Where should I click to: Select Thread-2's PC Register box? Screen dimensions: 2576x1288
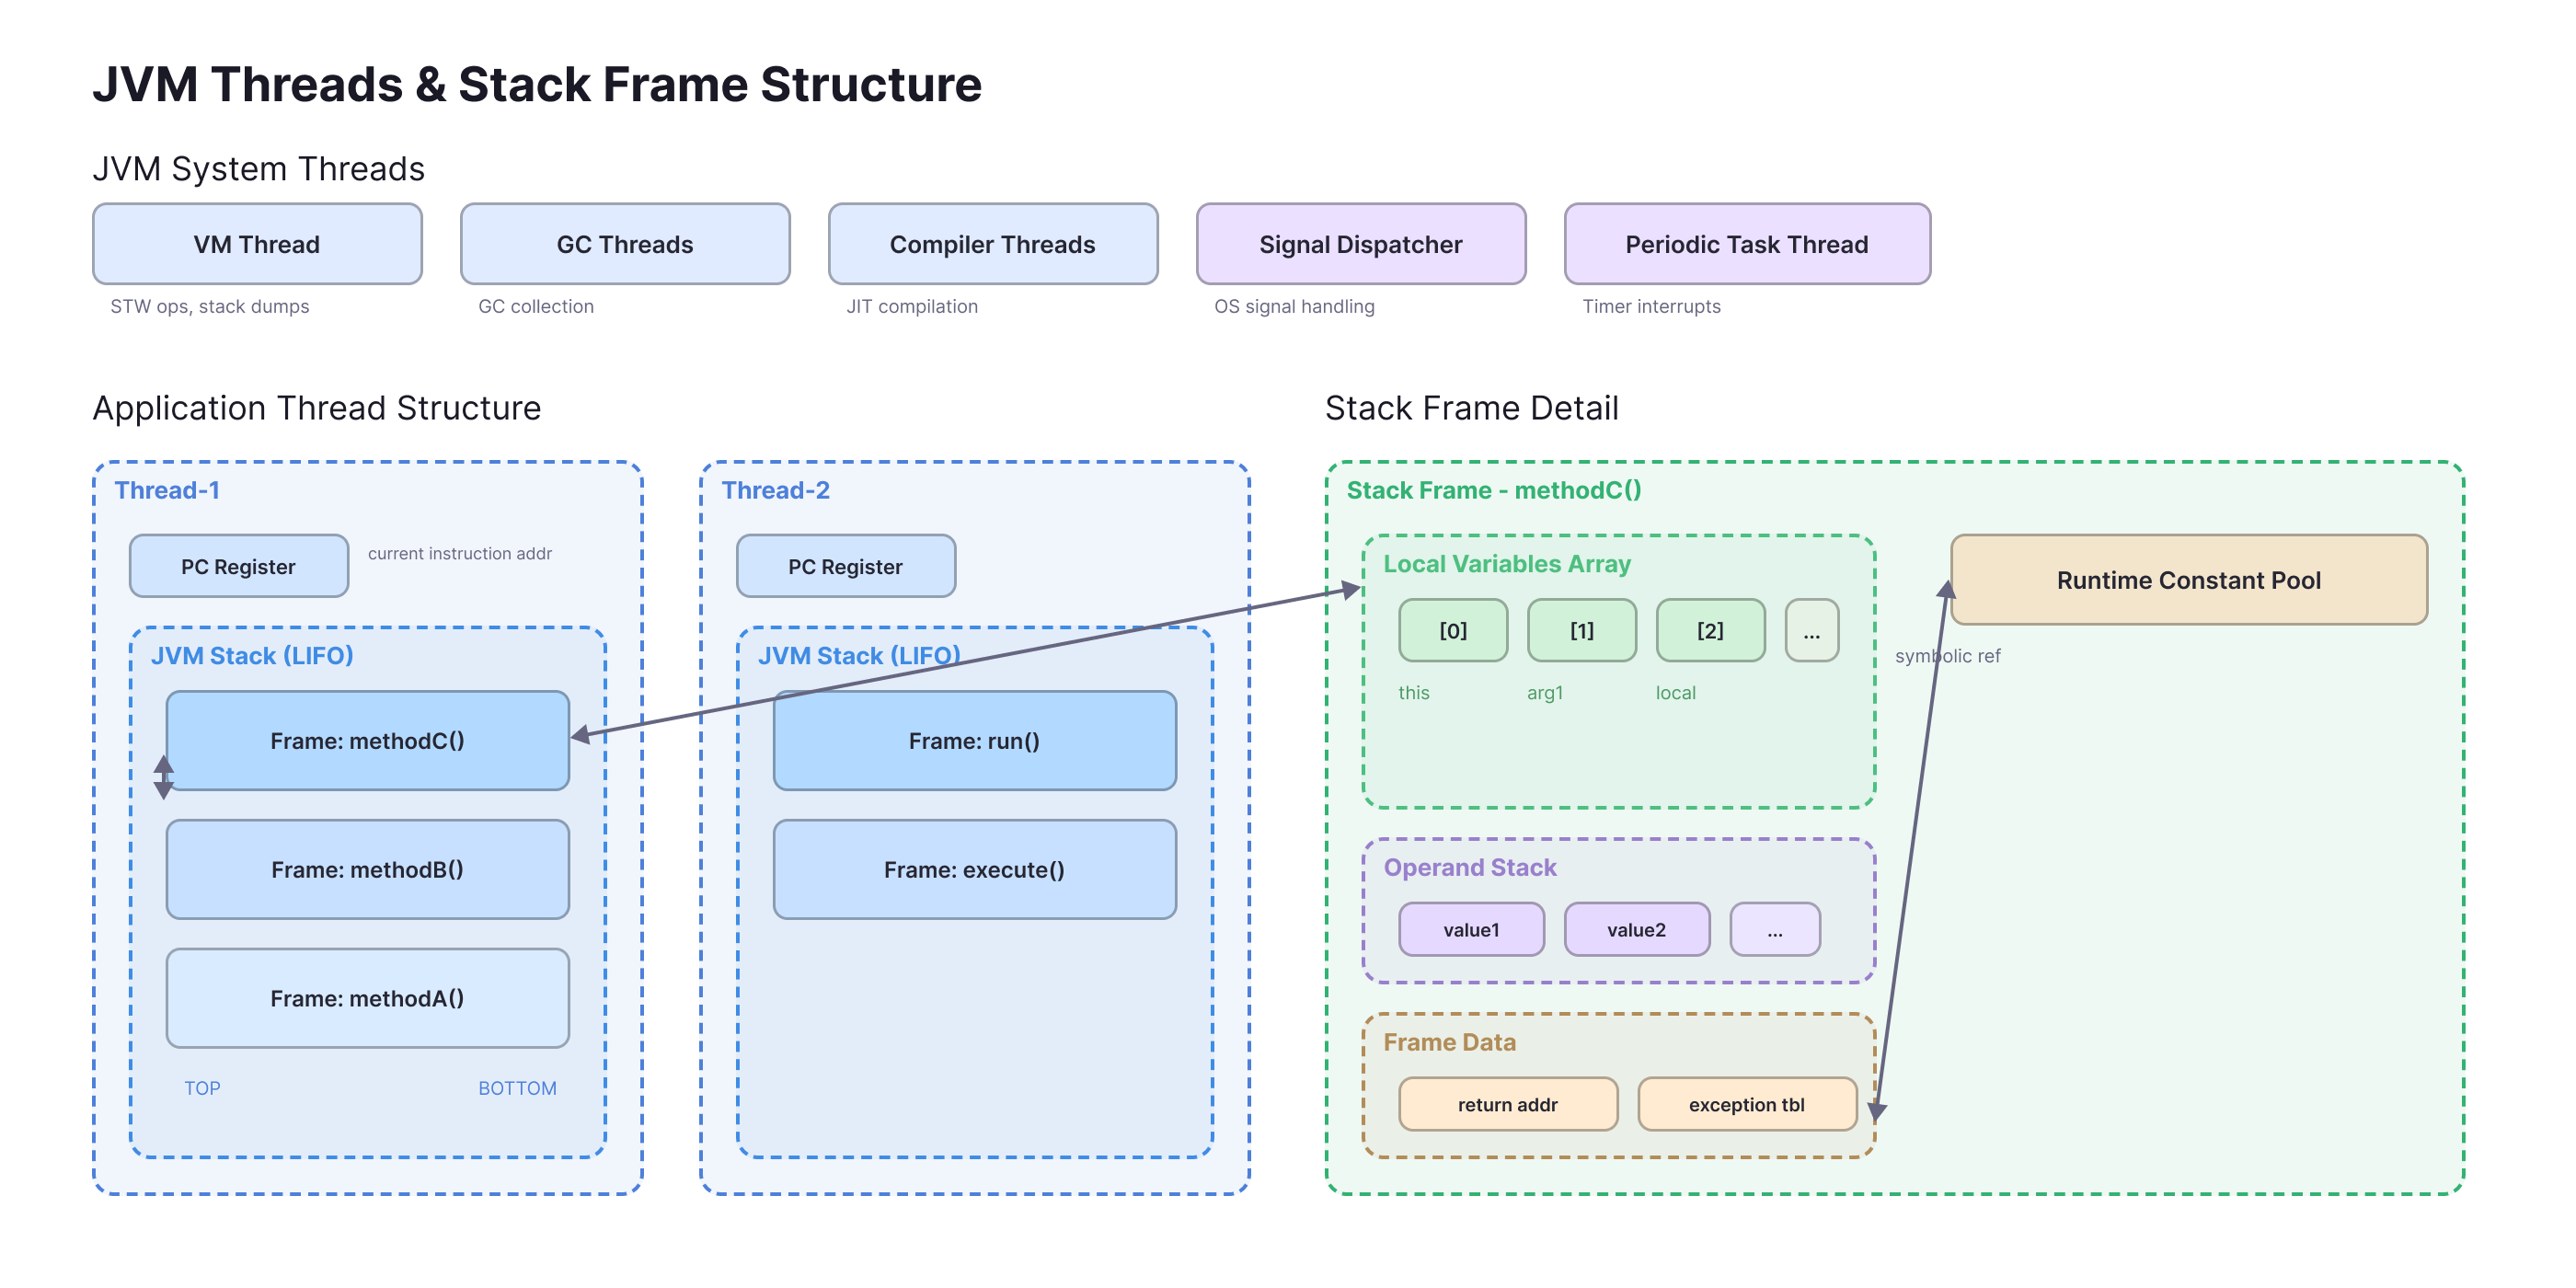point(846,566)
